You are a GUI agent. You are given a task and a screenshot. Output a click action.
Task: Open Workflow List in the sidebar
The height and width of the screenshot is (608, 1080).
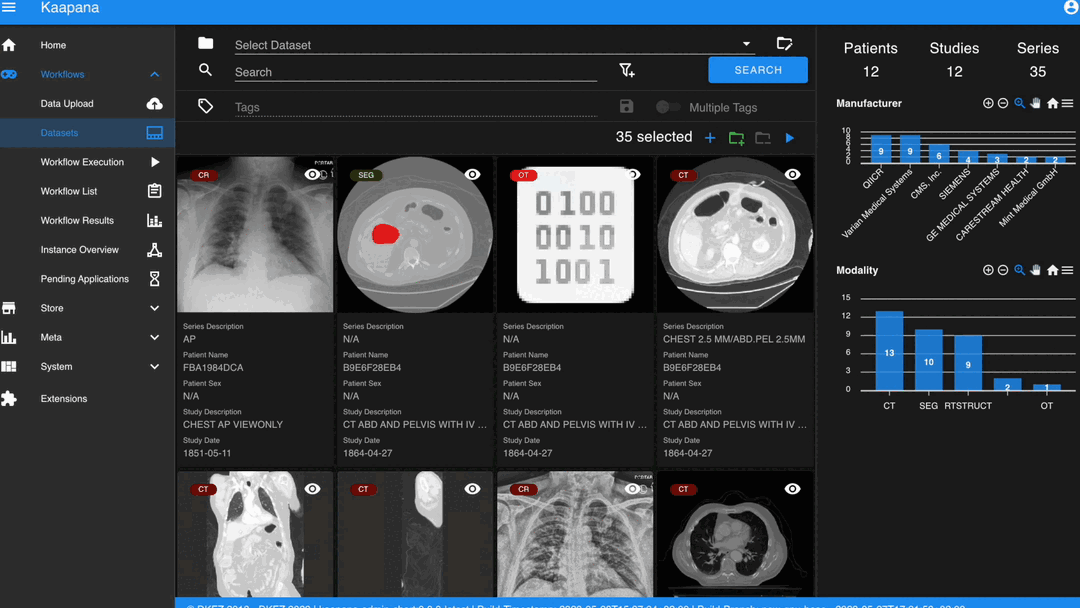(x=87, y=191)
